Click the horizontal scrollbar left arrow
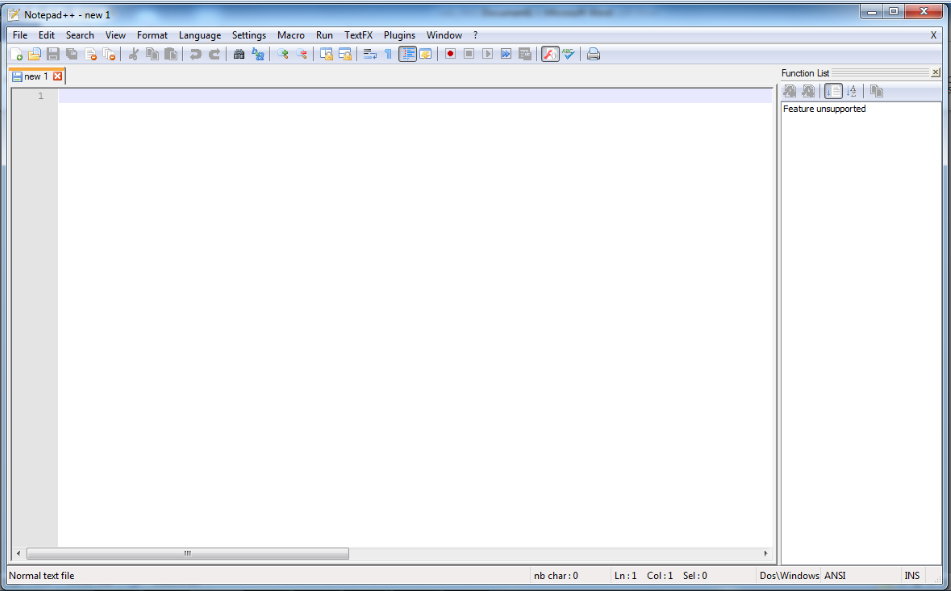The width and height of the screenshot is (951, 591). [19, 553]
